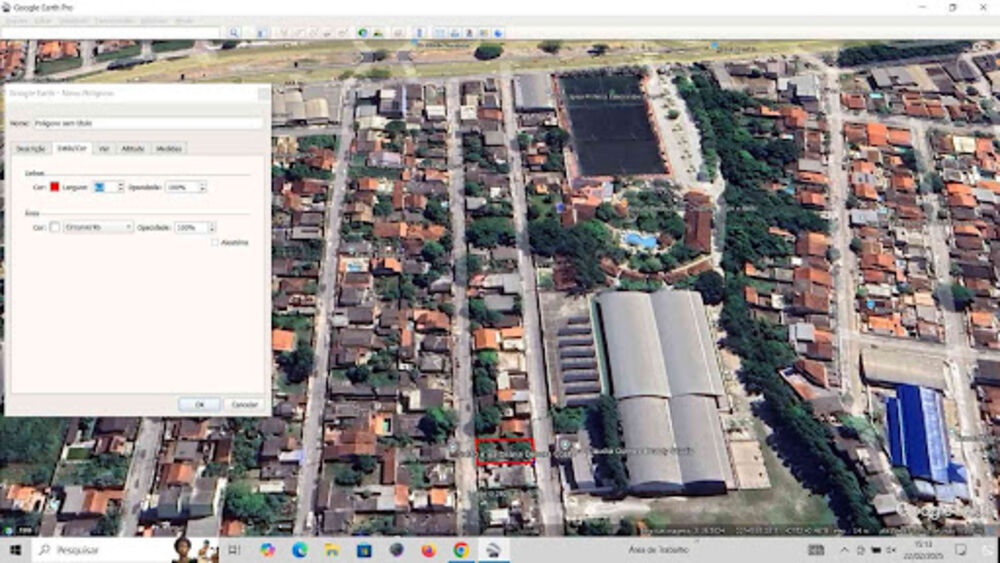Click the taskbar Pesquisar search box
Image resolution: width=1000 pixels, height=563 pixels.
coord(102,550)
